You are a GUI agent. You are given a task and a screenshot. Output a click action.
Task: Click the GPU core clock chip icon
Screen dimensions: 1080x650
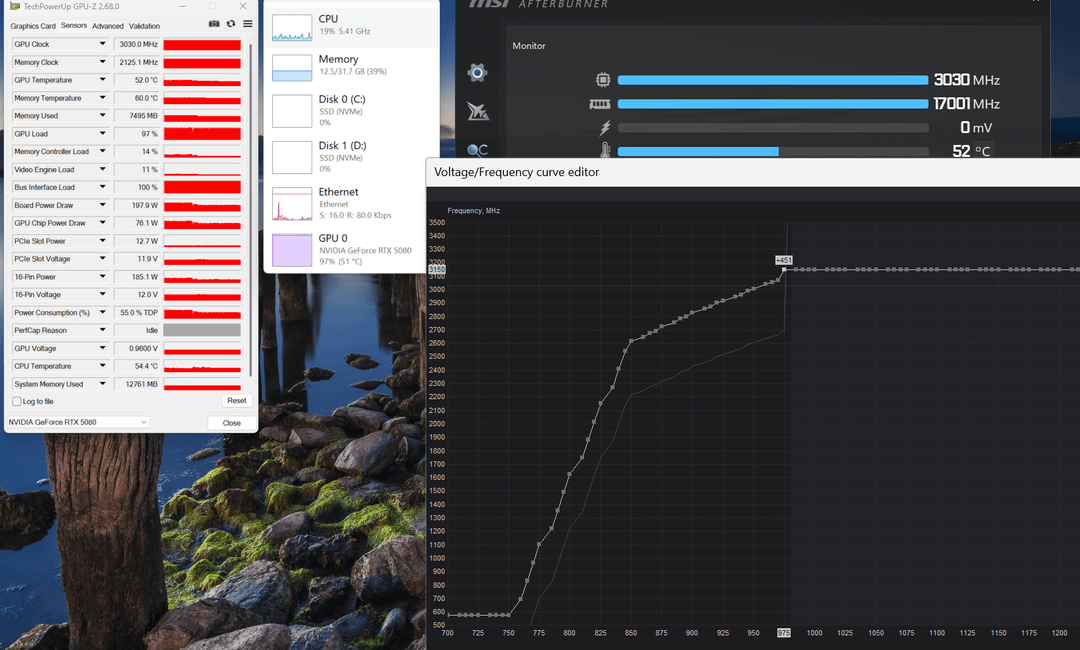tap(603, 80)
